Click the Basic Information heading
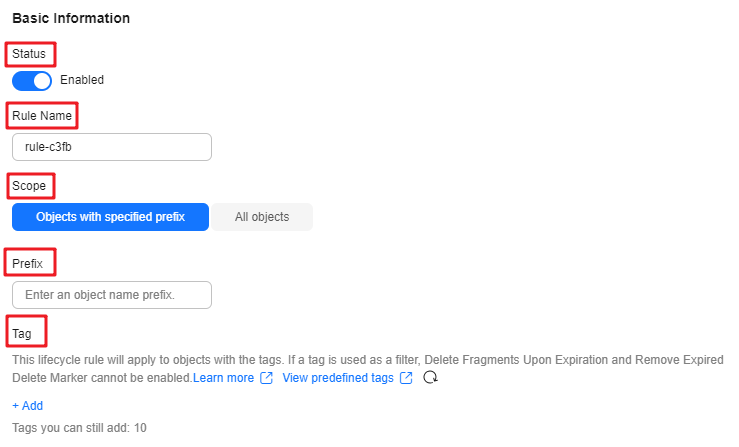The width and height of the screenshot is (739, 447). click(71, 18)
